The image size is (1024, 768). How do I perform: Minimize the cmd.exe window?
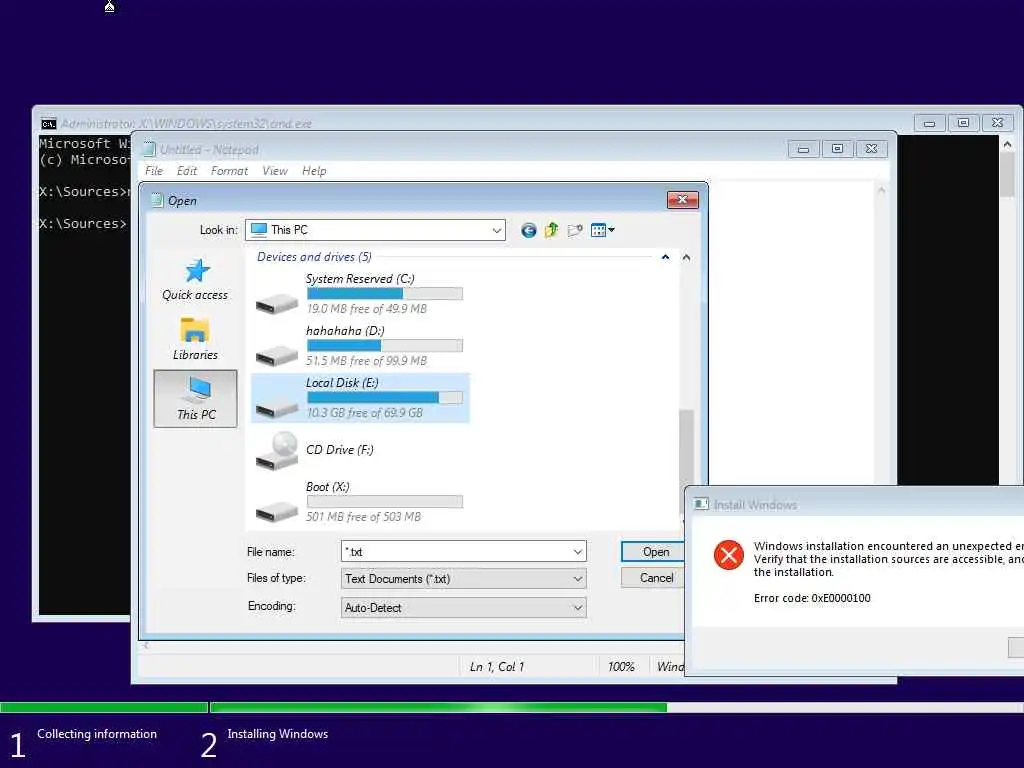tap(929, 123)
